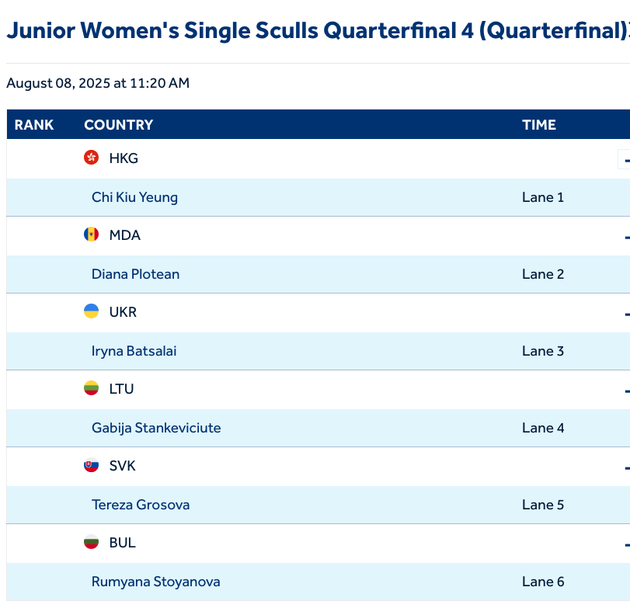Open athlete Chi Kiu Yeung
The image size is (630, 608).
(134, 197)
